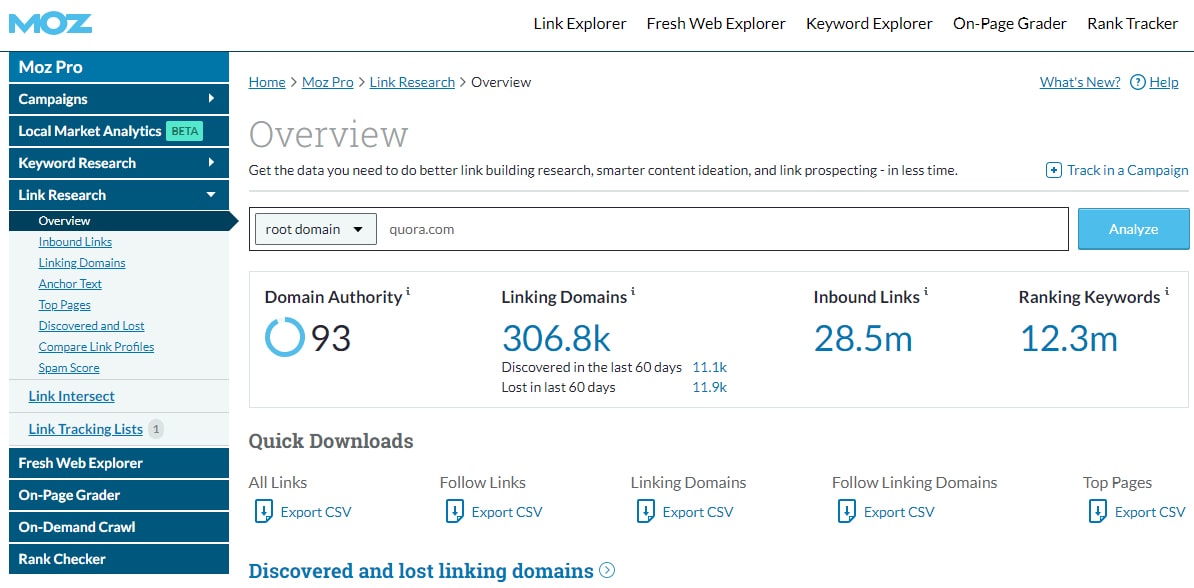Viewport: 1194px width, 588px height.
Task: Click the Track in a Campaign plus icon
Action: 1054,170
